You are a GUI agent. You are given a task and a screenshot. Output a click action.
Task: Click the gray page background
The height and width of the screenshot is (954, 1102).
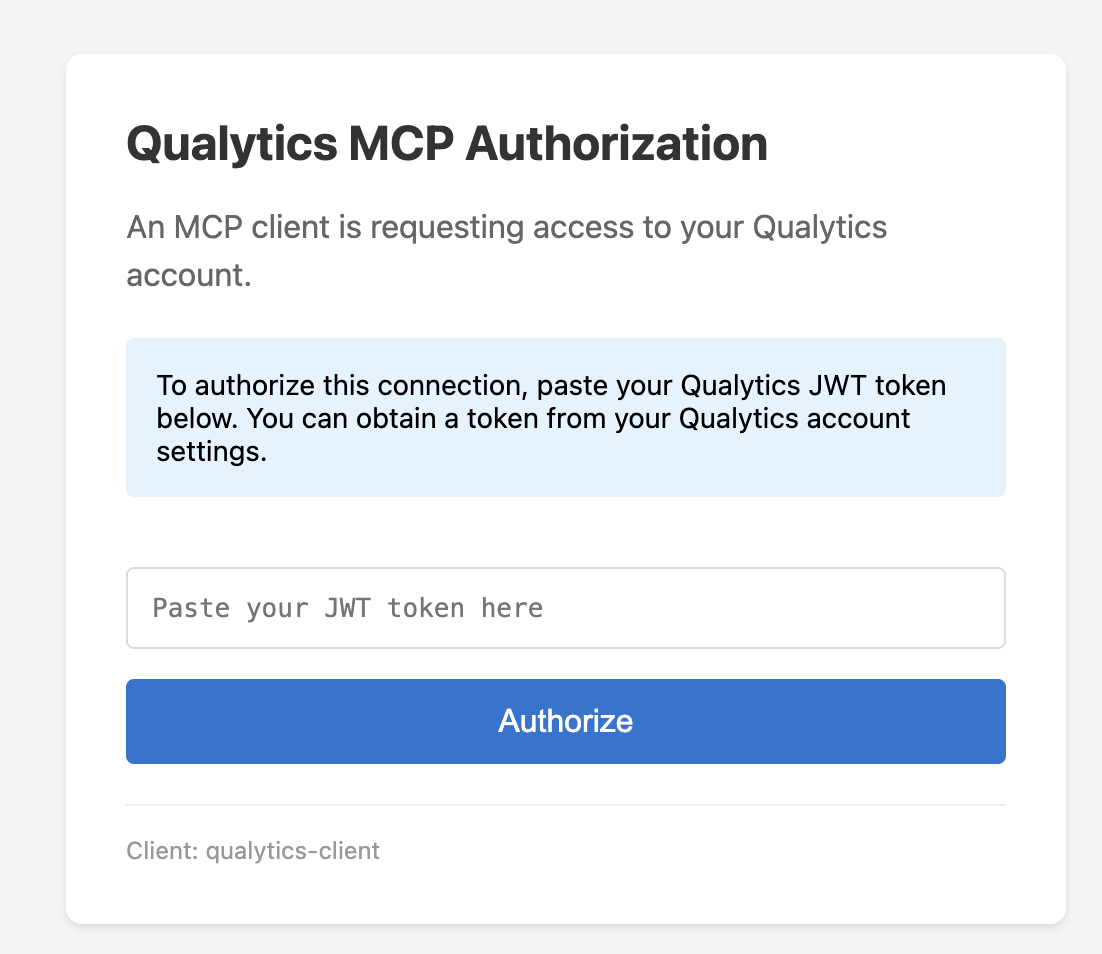30,477
